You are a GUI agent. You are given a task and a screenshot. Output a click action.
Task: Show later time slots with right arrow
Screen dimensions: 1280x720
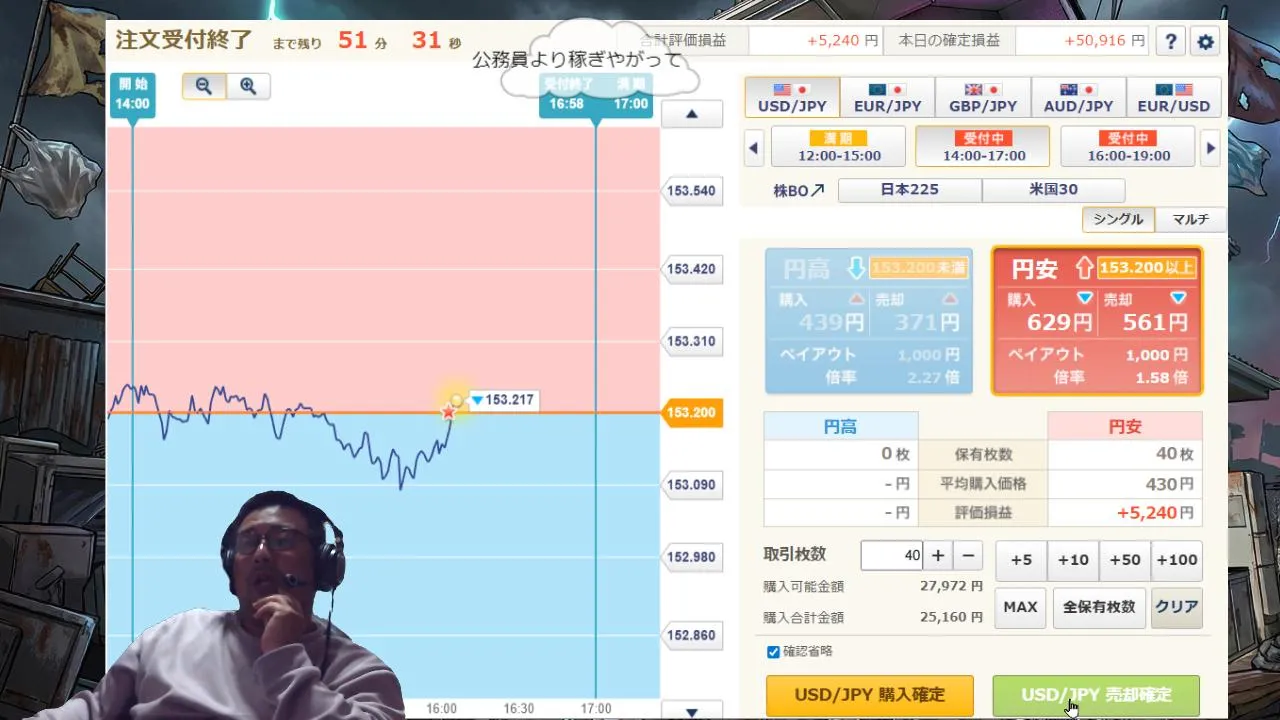(x=1211, y=148)
